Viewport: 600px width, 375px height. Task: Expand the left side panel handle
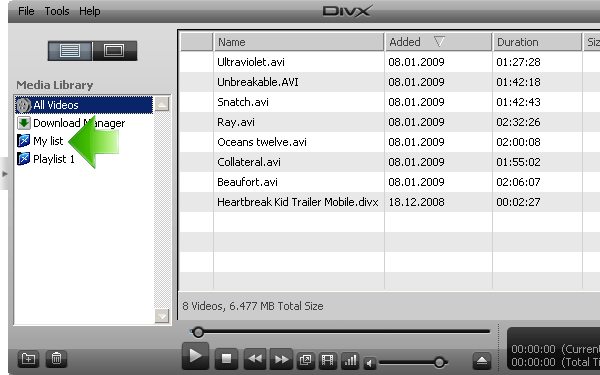[4, 174]
